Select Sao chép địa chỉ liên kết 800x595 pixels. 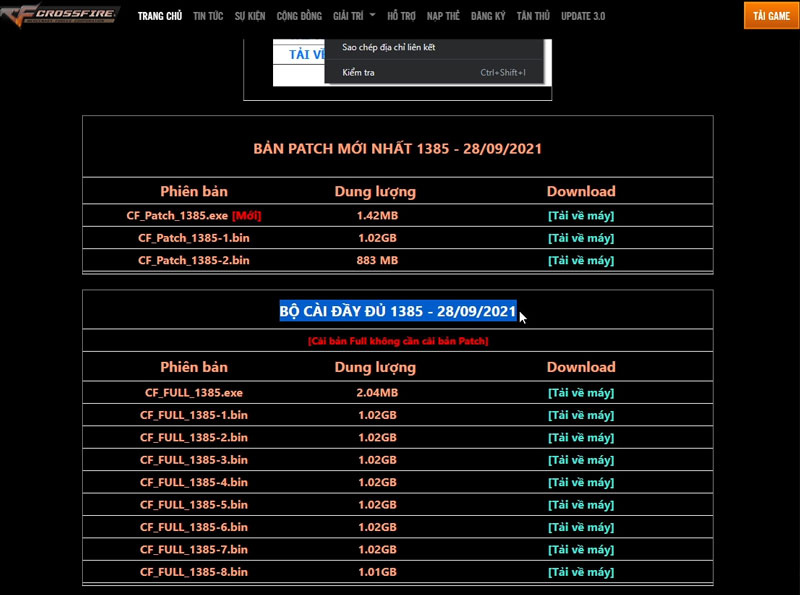coord(389,47)
